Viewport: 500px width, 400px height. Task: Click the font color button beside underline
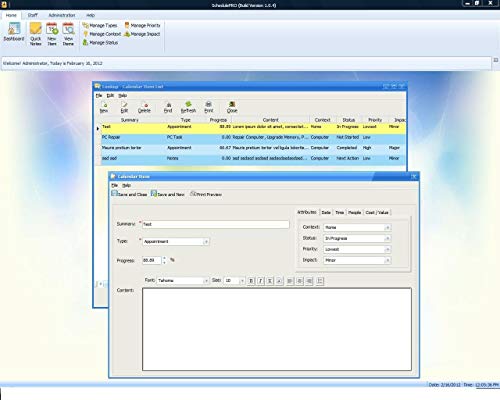pos(279,281)
